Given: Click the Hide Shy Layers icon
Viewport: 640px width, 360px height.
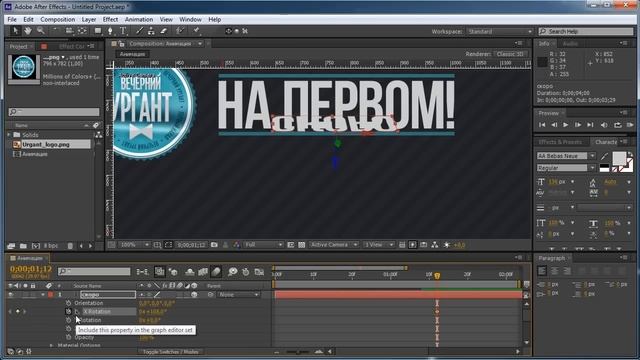Looking at the screenshot, I should [x=189, y=271].
